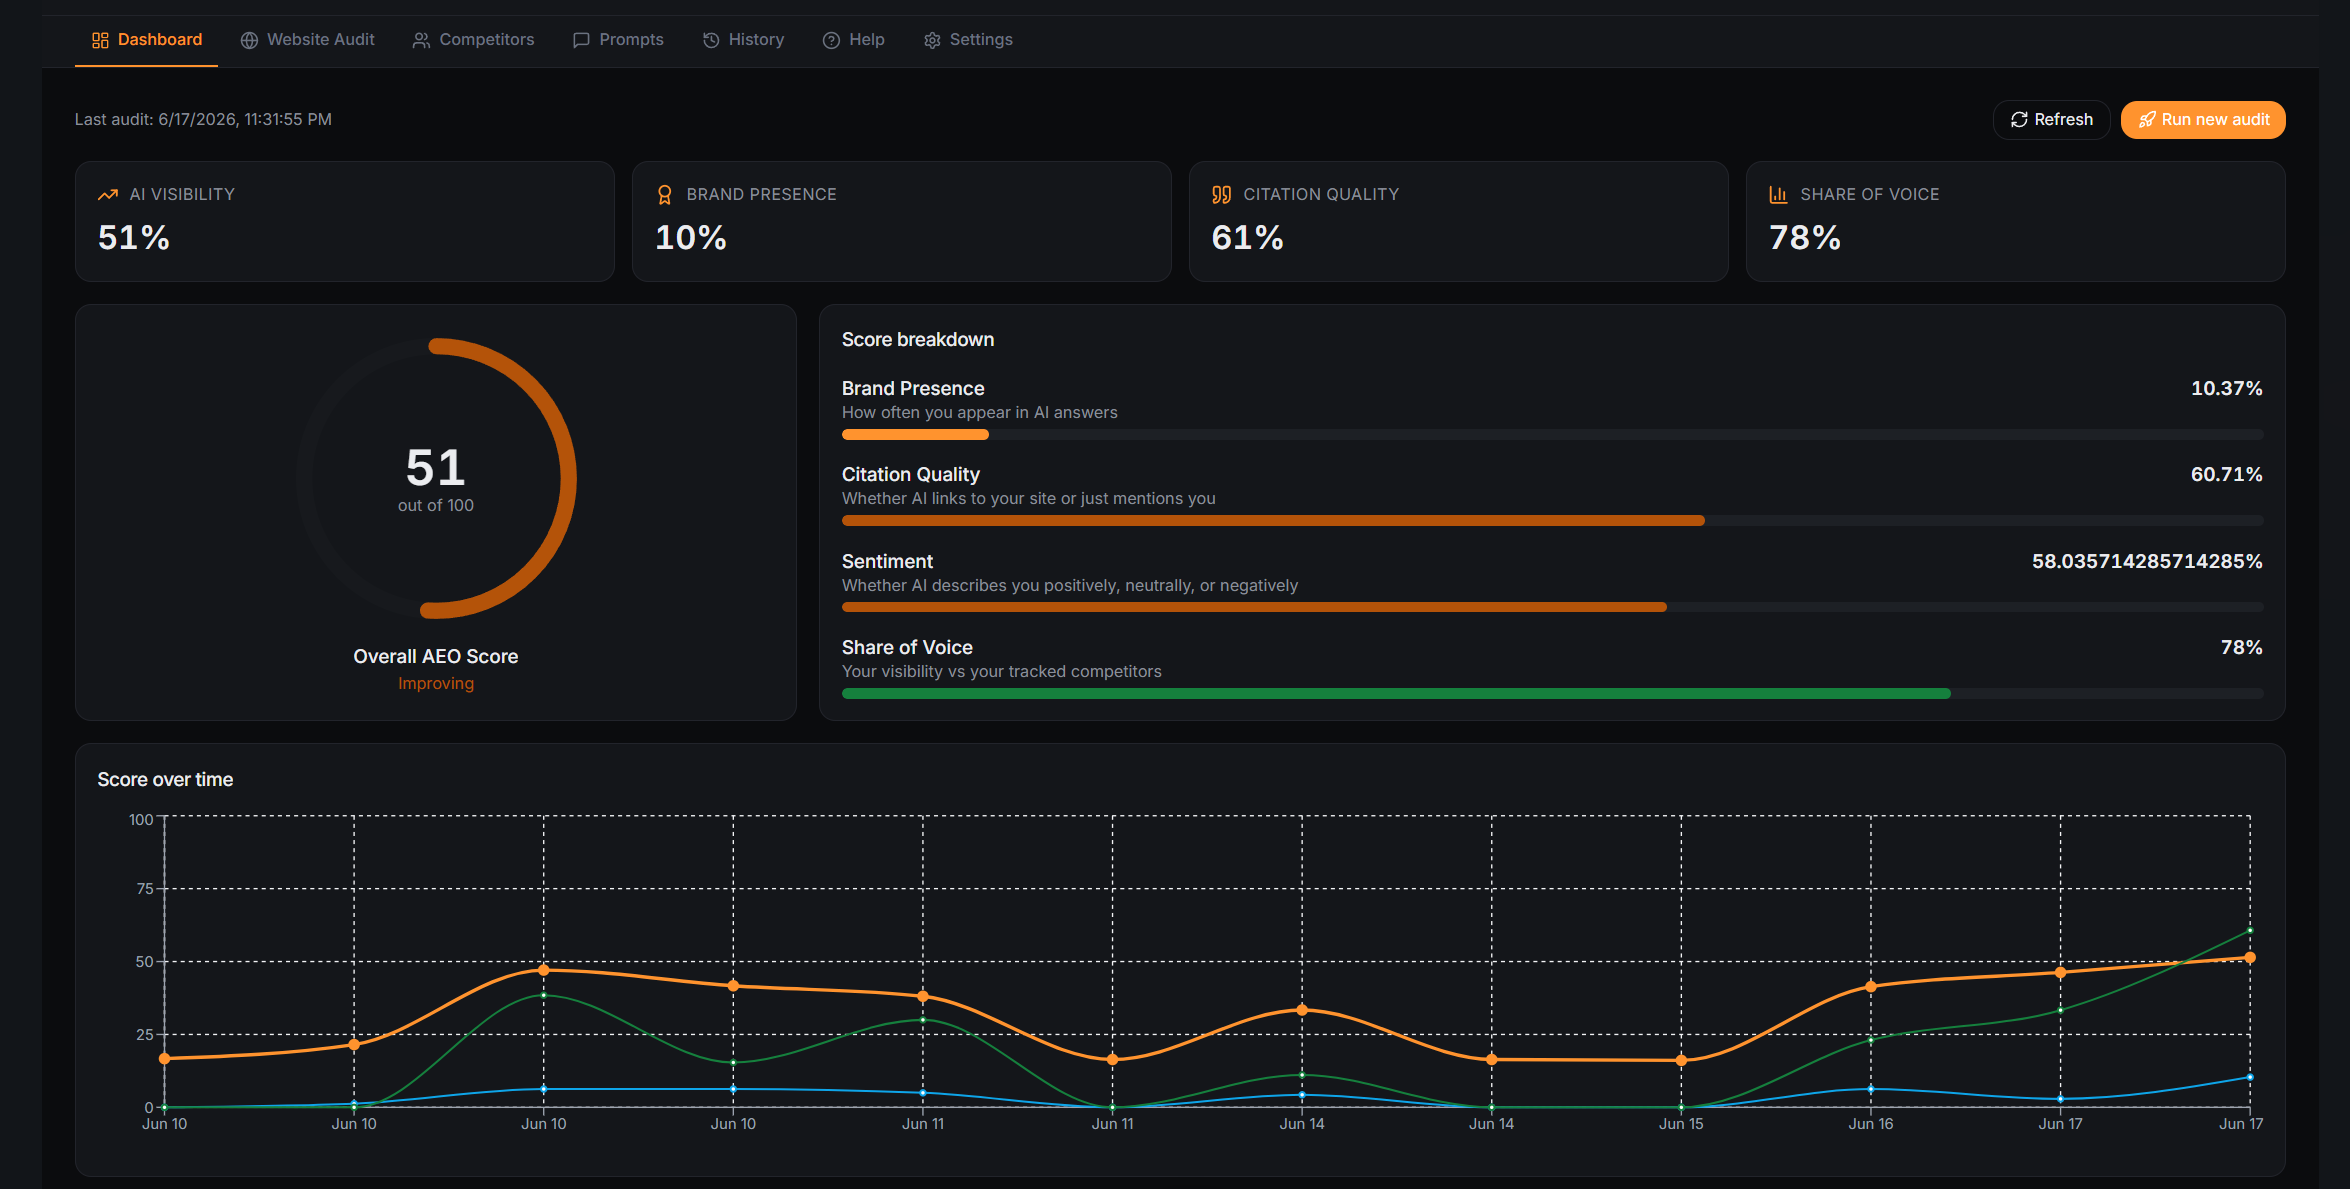2350x1189 pixels.
Task: Click the circular arrows icon in Refresh
Action: [2019, 120]
